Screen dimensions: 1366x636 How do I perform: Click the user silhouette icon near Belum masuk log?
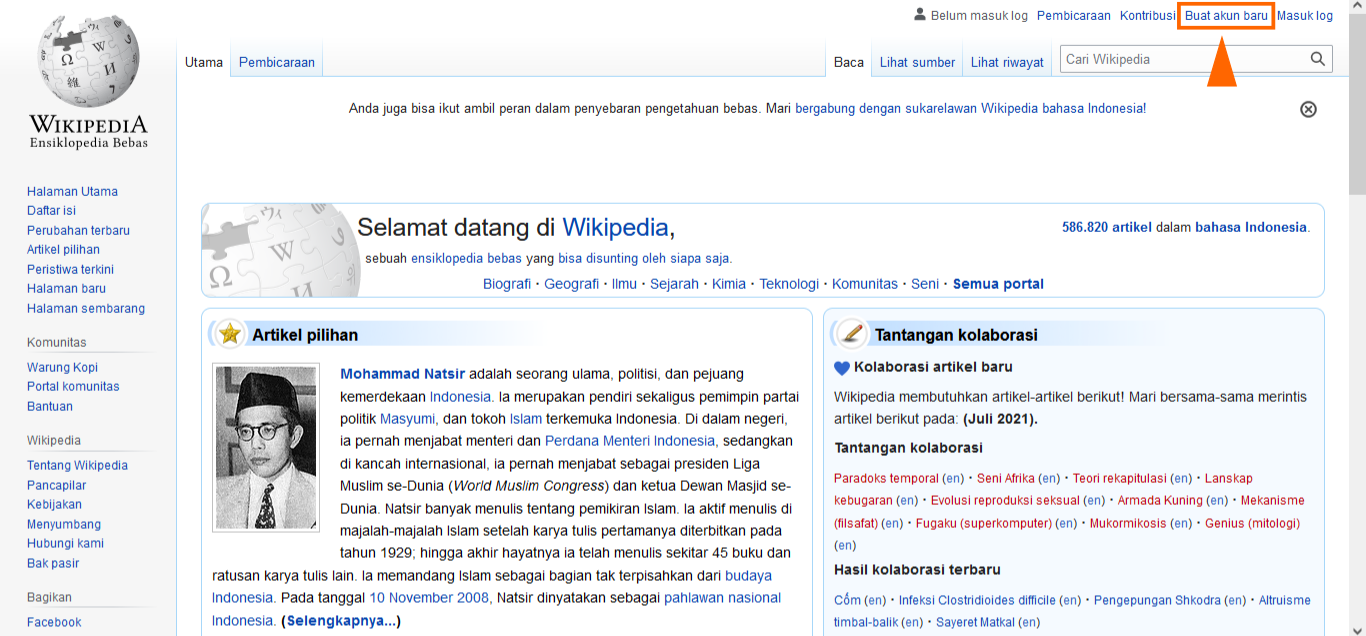pos(920,15)
